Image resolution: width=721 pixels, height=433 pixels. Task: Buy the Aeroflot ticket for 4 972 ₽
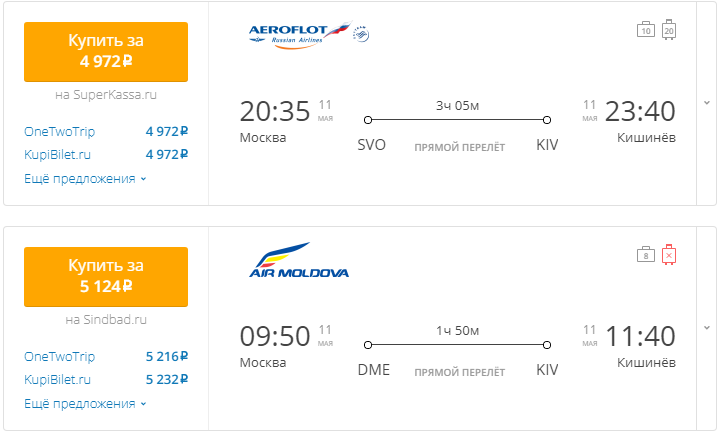pyautogui.click(x=106, y=51)
